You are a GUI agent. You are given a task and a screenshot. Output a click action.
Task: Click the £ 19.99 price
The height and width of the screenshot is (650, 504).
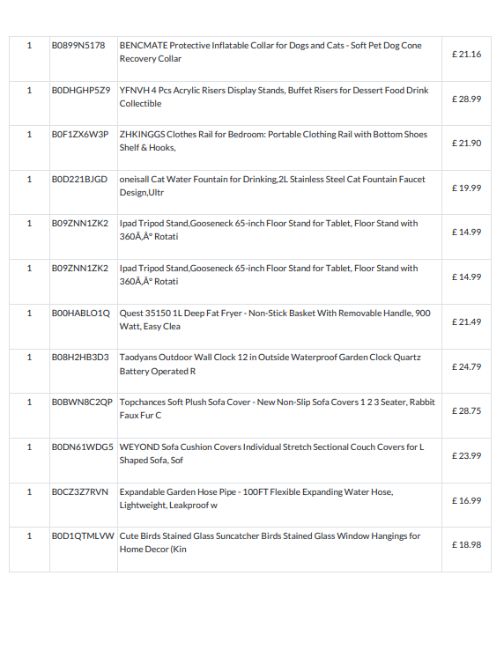pos(466,188)
